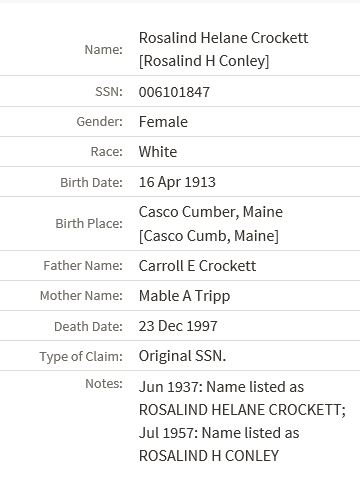The height and width of the screenshot is (477, 360).
Task: Select the alternate name Rosalind H Conley
Action: click(x=204, y=61)
